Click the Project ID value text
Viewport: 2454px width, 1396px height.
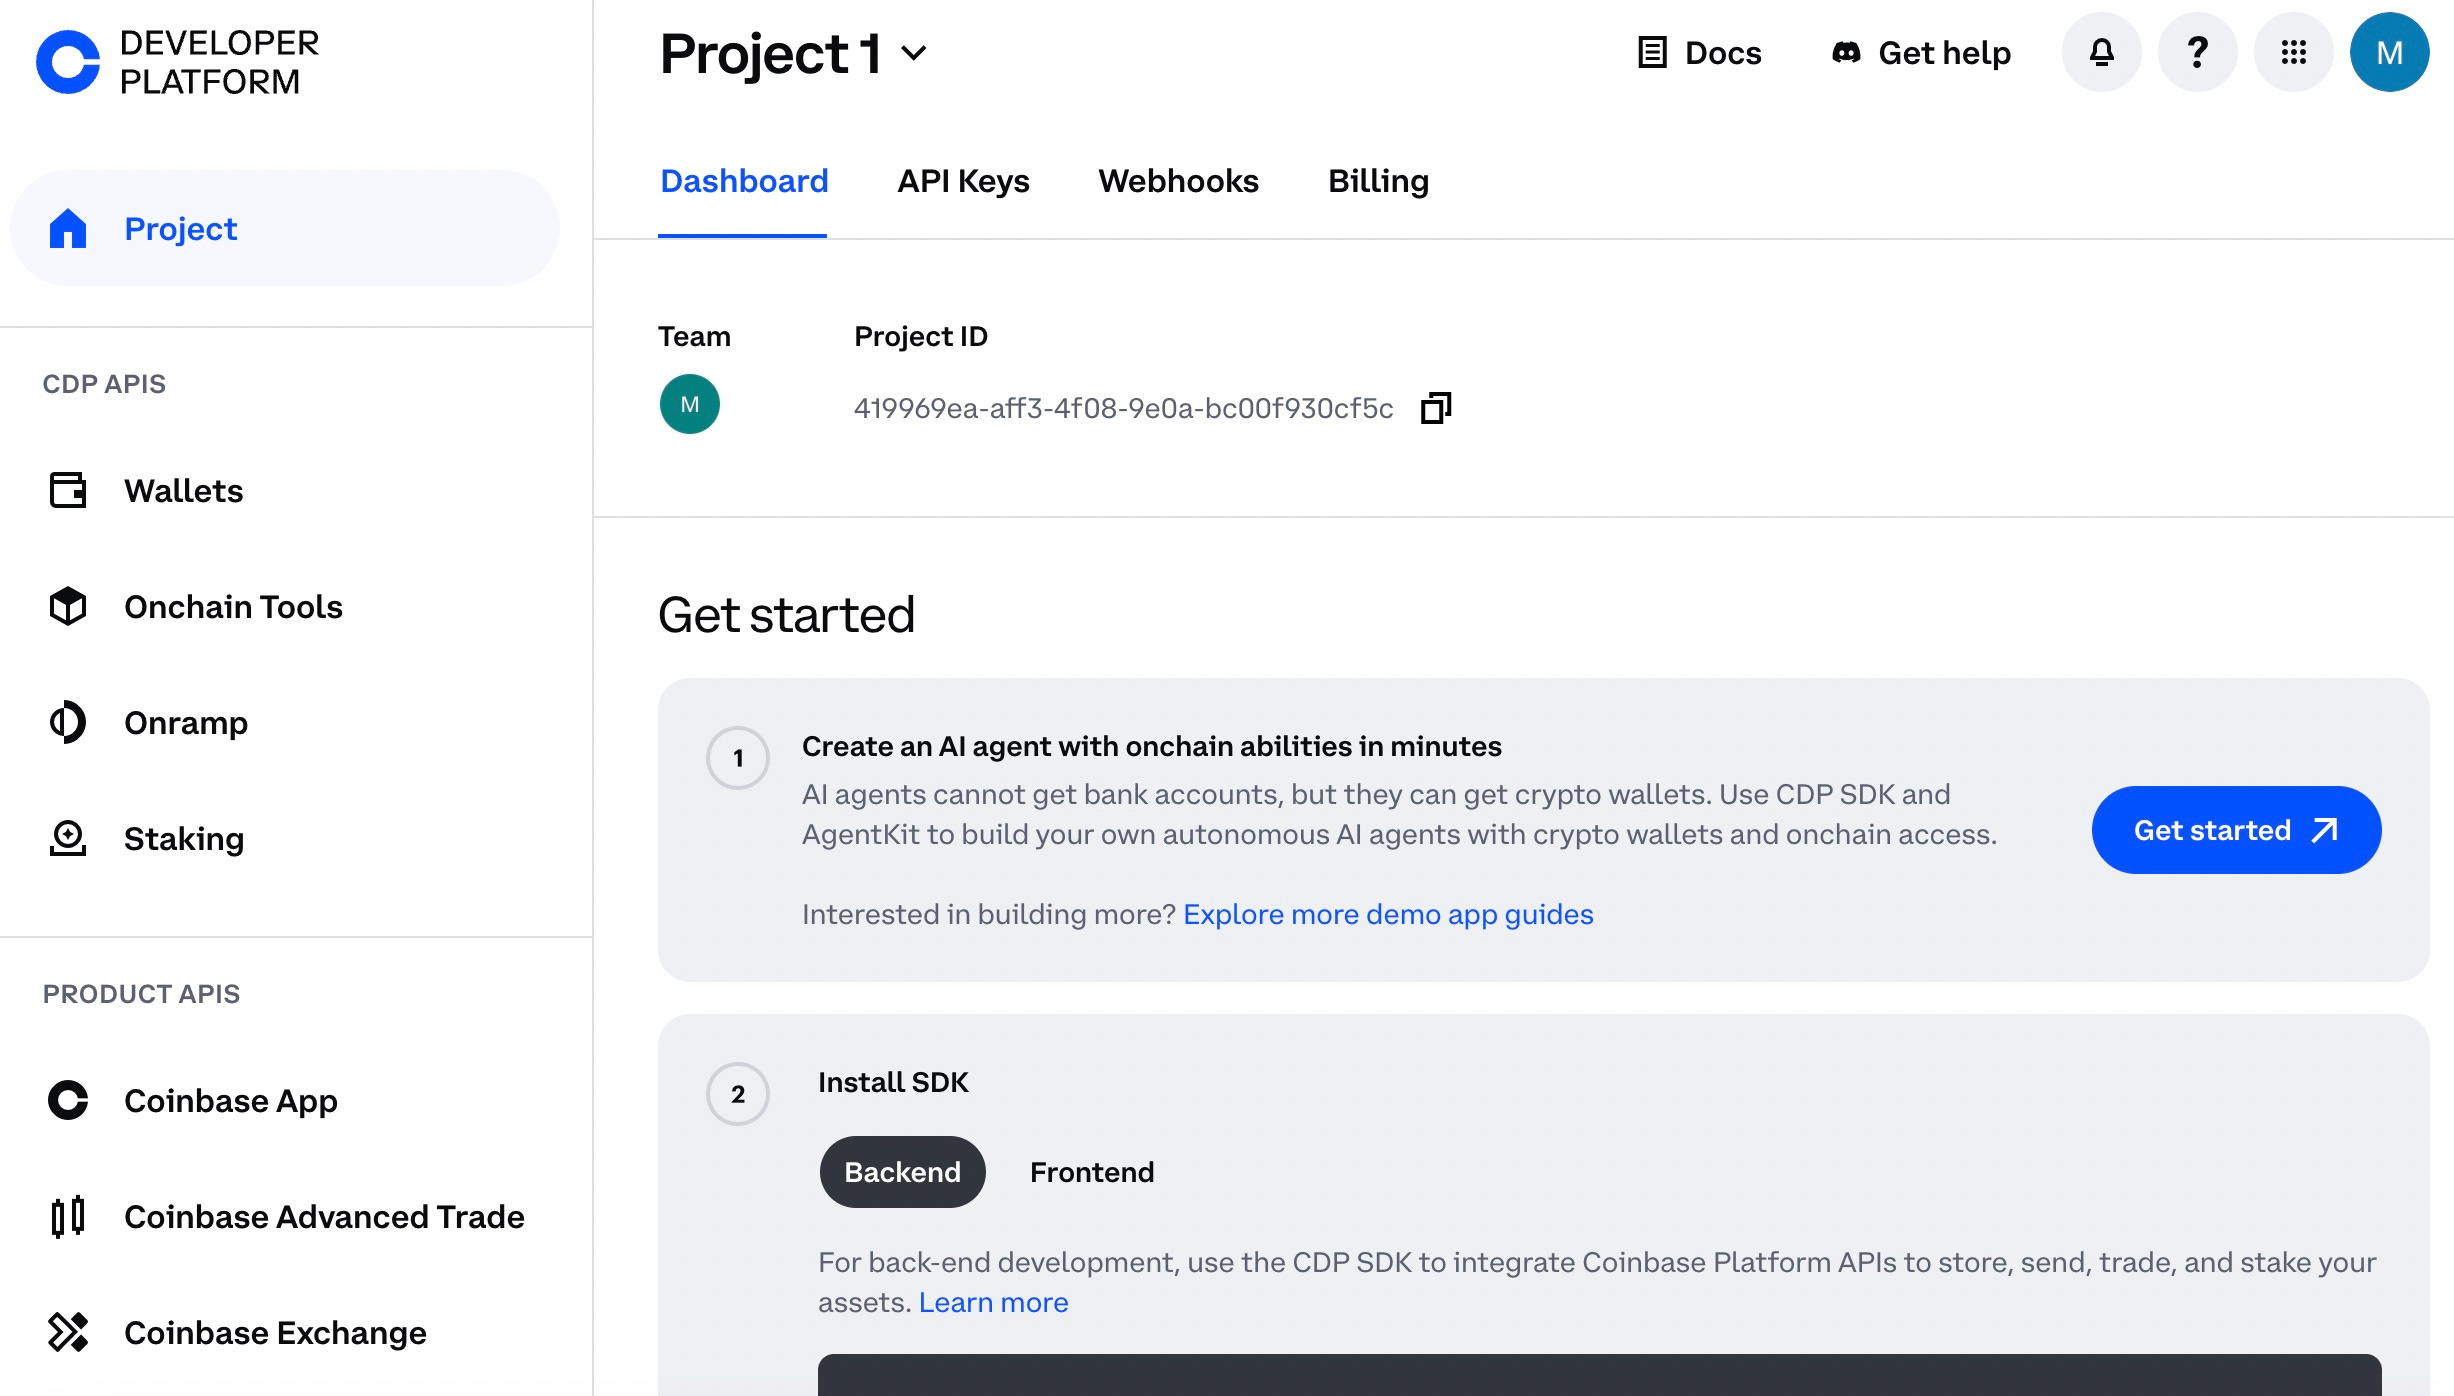pyautogui.click(x=1123, y=408)
